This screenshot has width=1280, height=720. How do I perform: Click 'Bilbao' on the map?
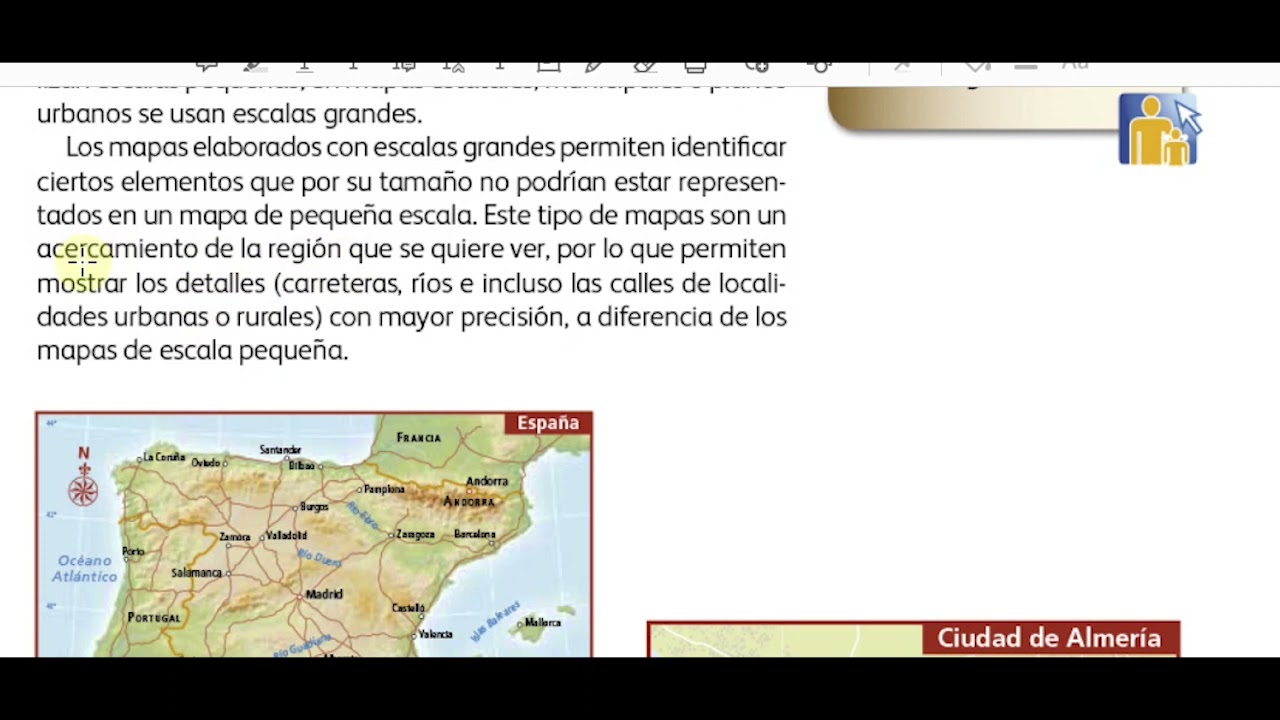(301, 465)
